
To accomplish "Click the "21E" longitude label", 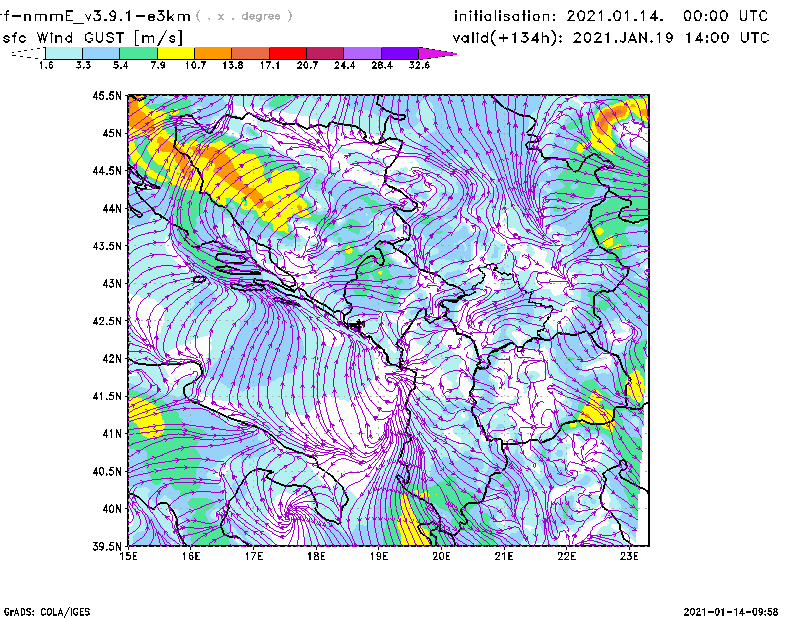I will 504,557.
